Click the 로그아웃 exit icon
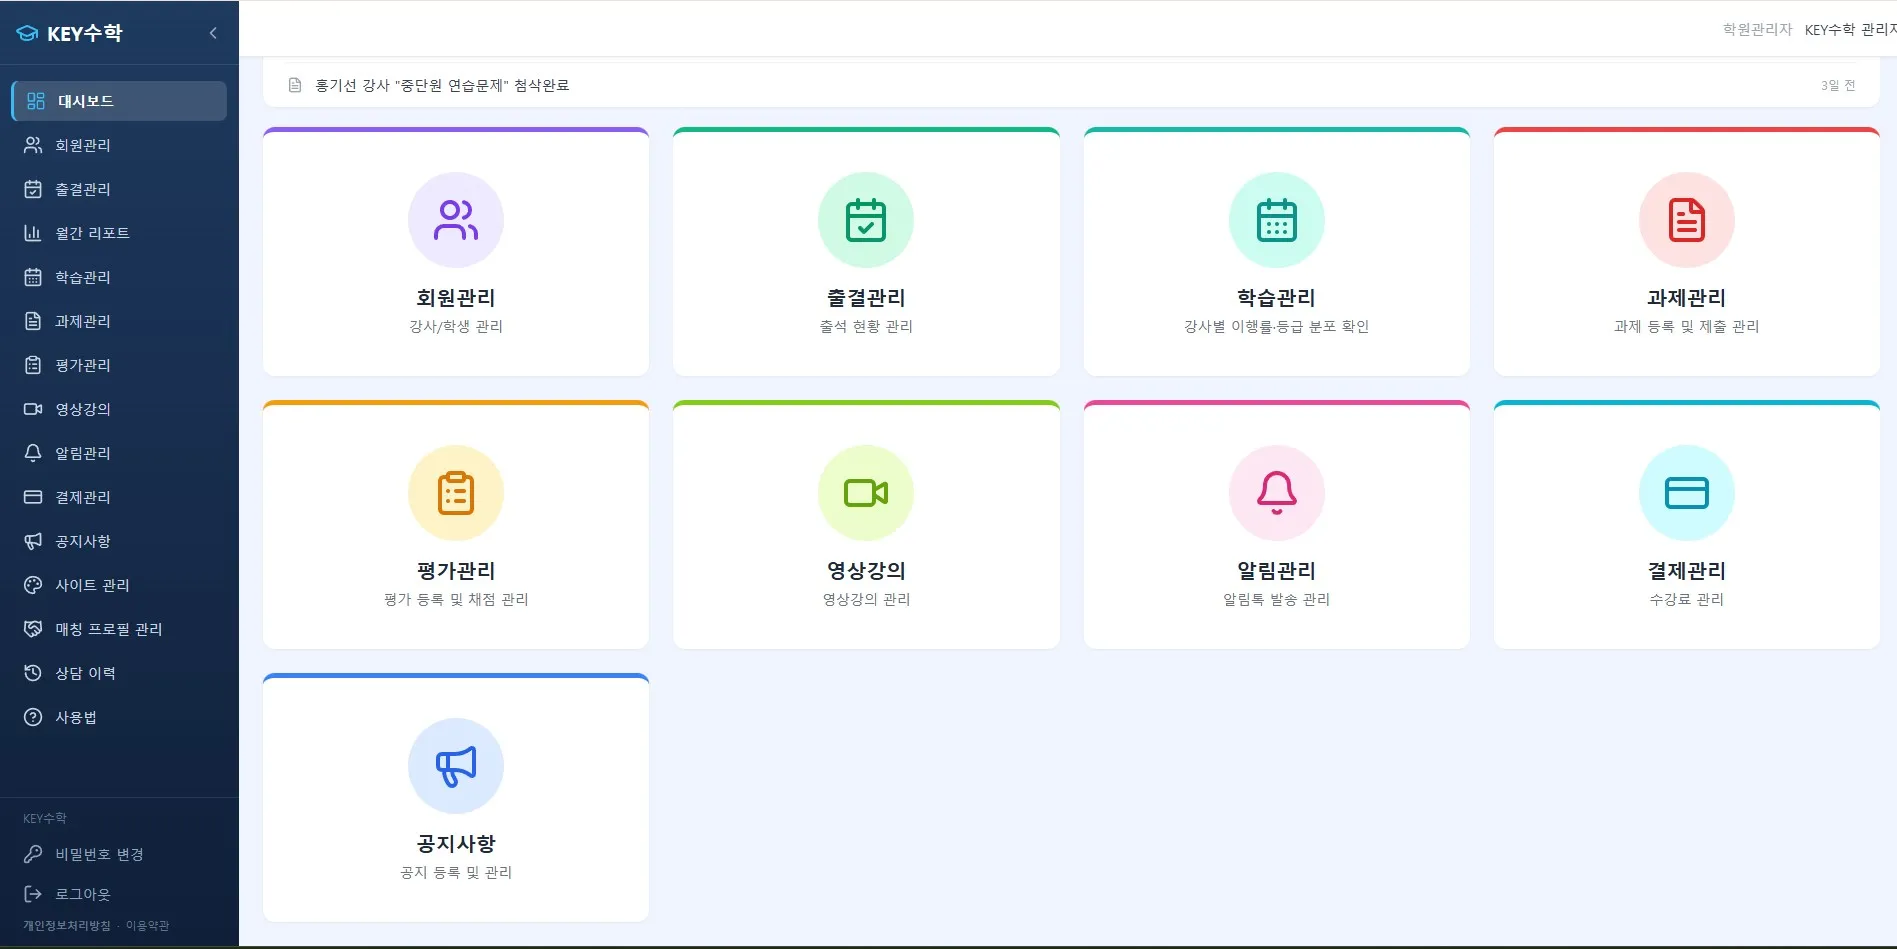The image size is (1897, 949). point(33,894)
